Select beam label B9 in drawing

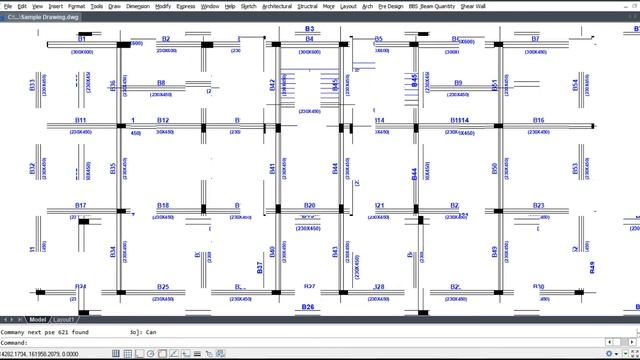coord(458,83)
